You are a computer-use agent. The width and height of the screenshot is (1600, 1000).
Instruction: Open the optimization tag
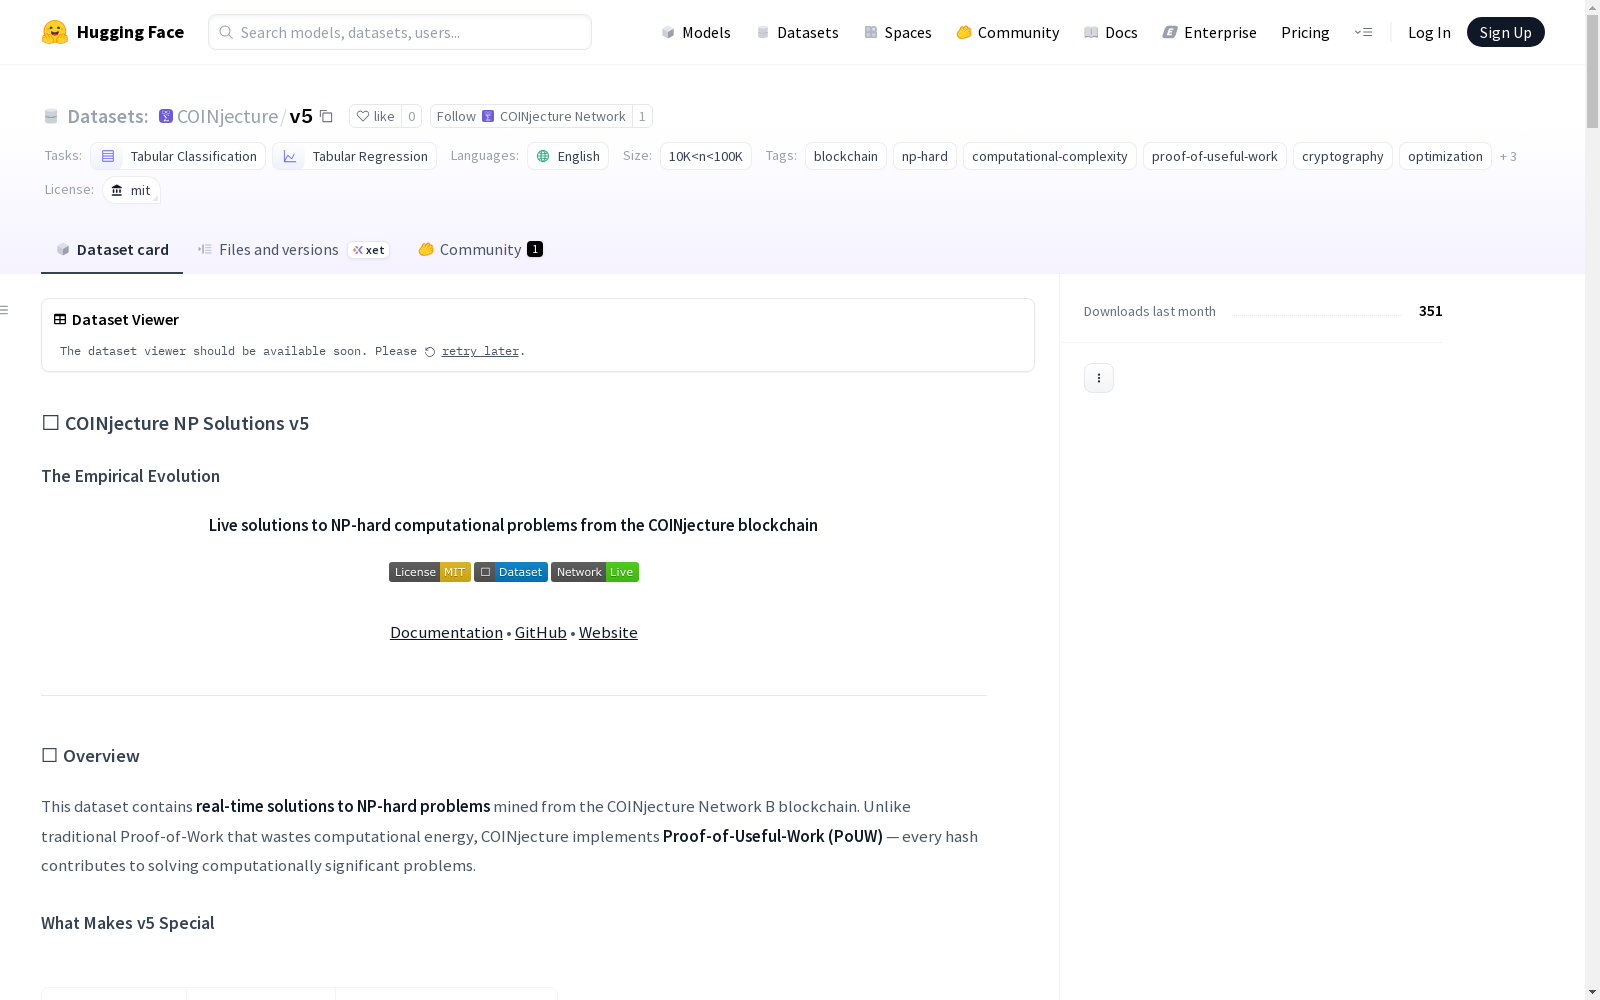tap(1445, 156)
